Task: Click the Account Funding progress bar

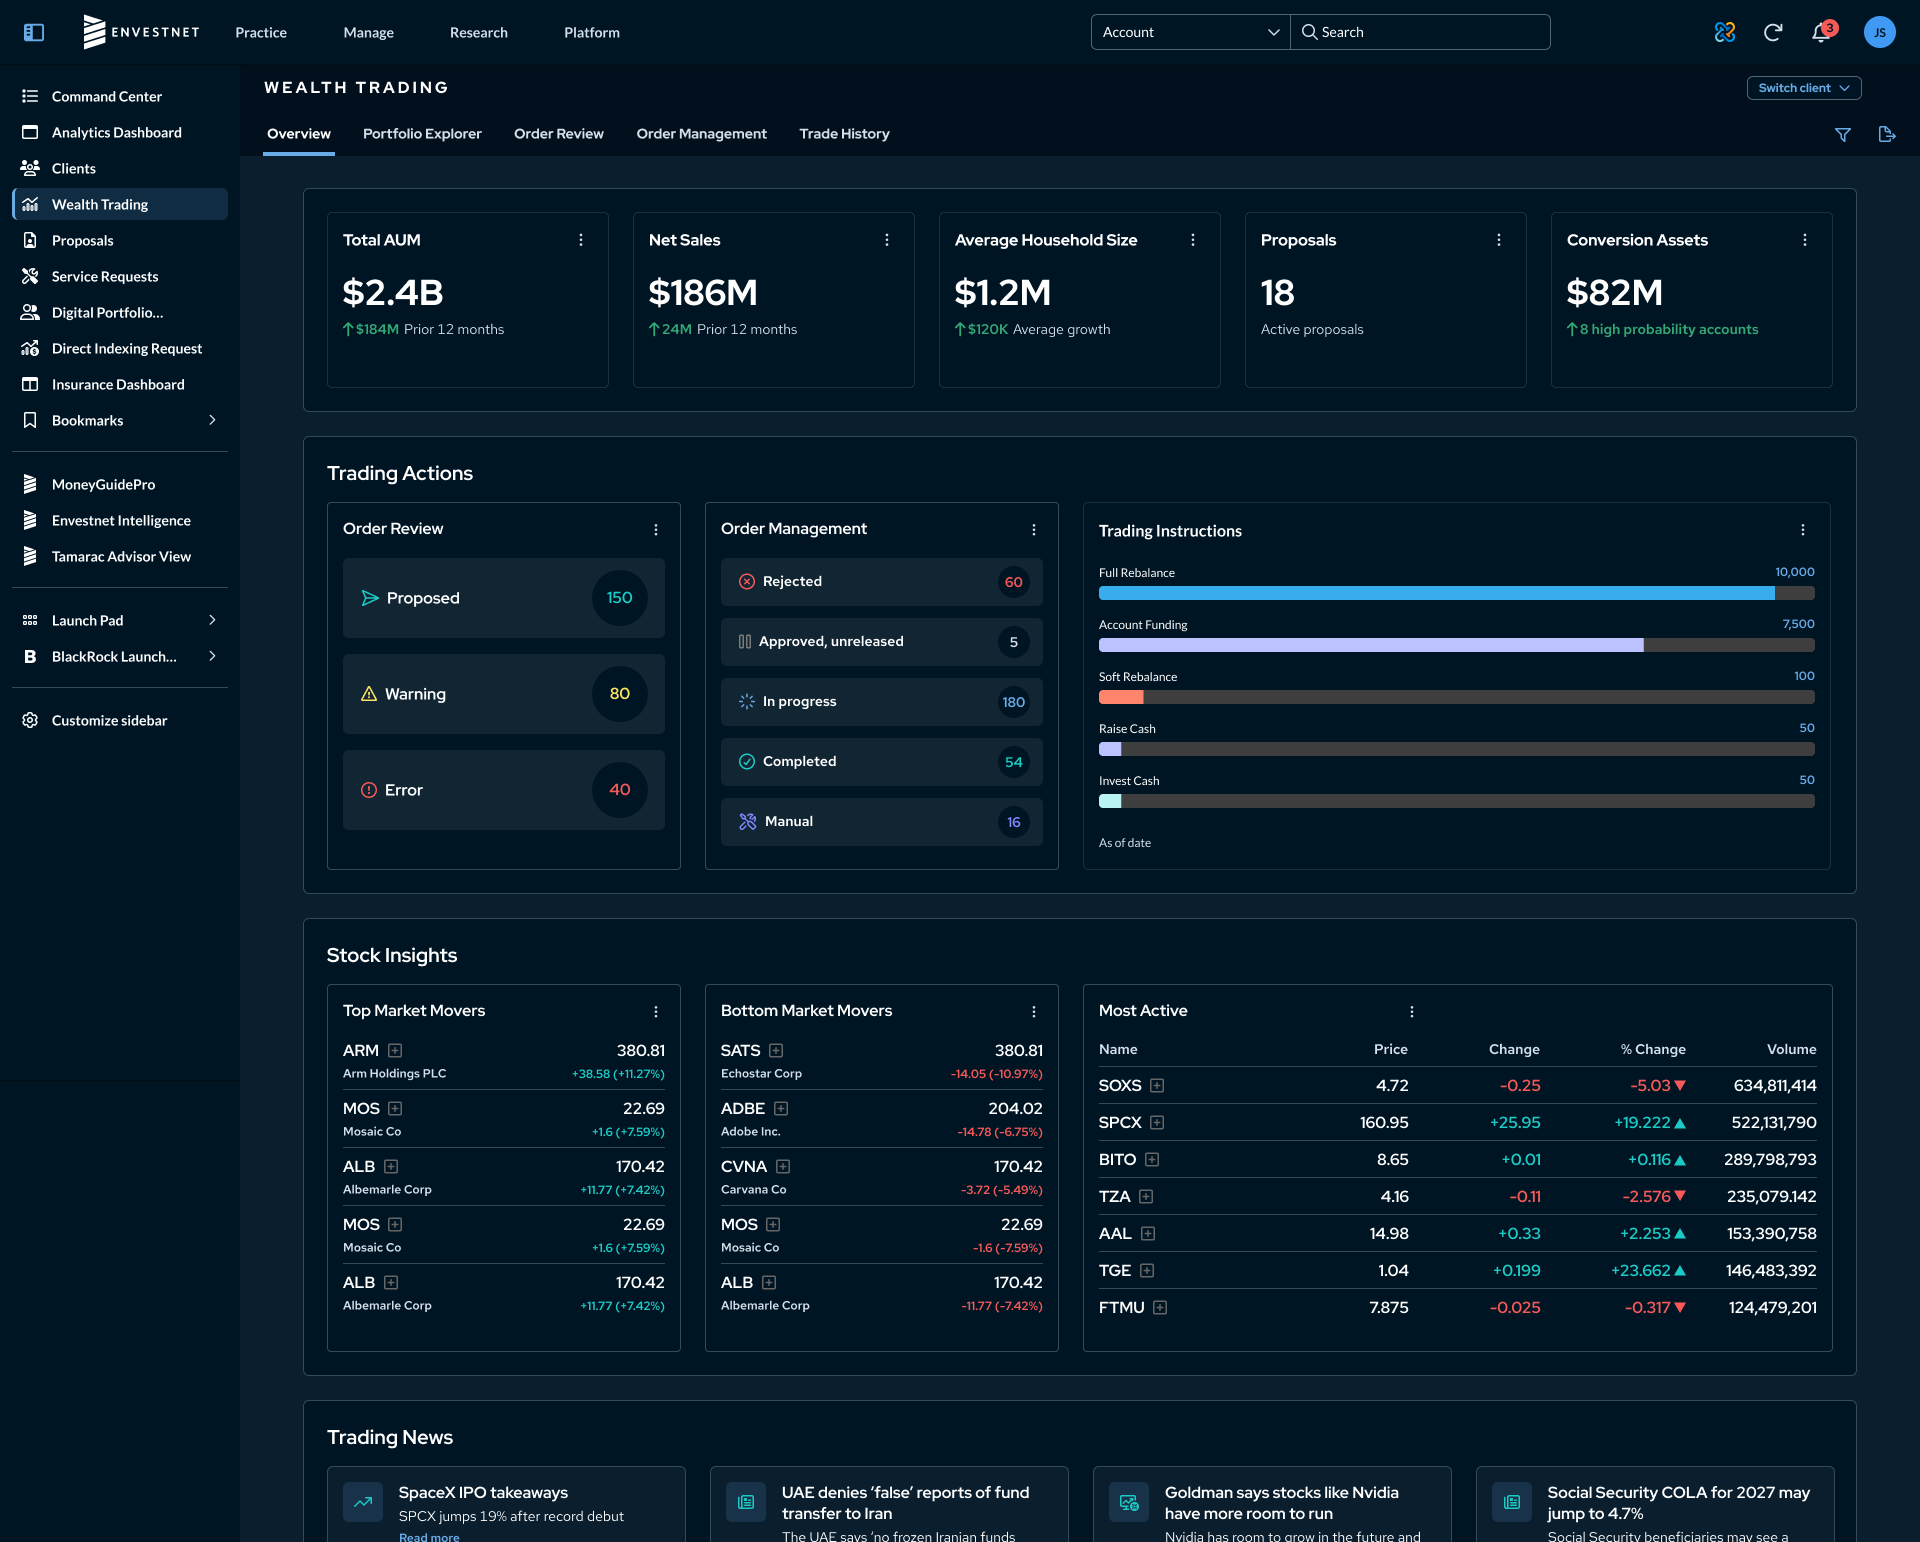Action: [x=1457, y=645]
